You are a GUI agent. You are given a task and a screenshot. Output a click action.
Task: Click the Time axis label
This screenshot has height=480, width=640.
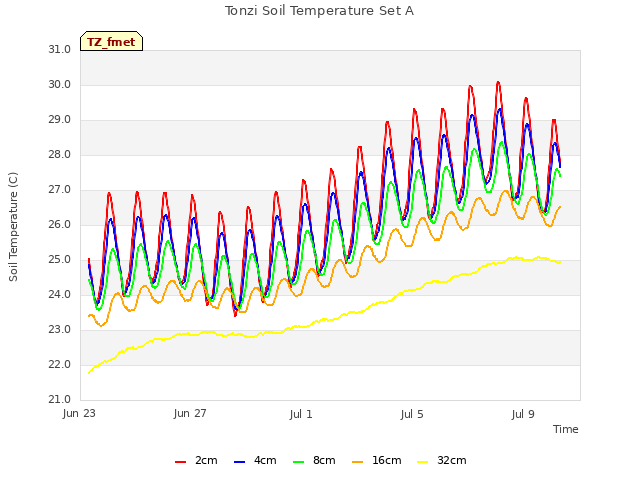[566, 429]
